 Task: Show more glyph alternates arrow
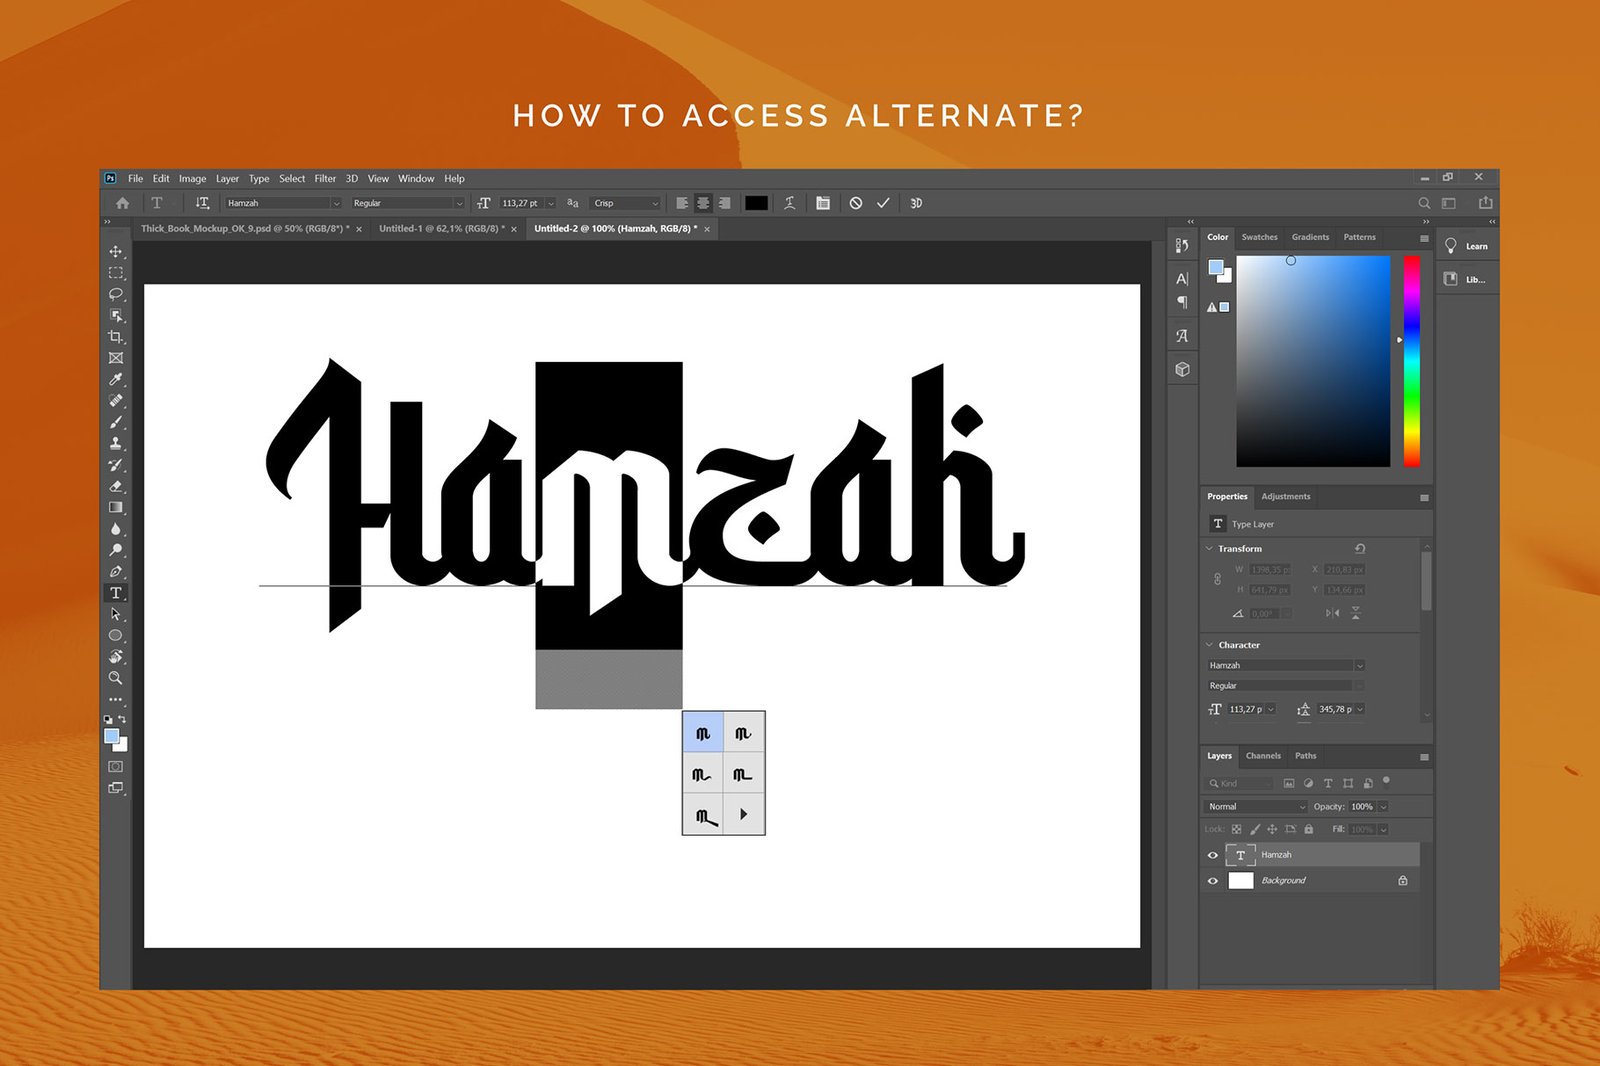pos(744,815)
